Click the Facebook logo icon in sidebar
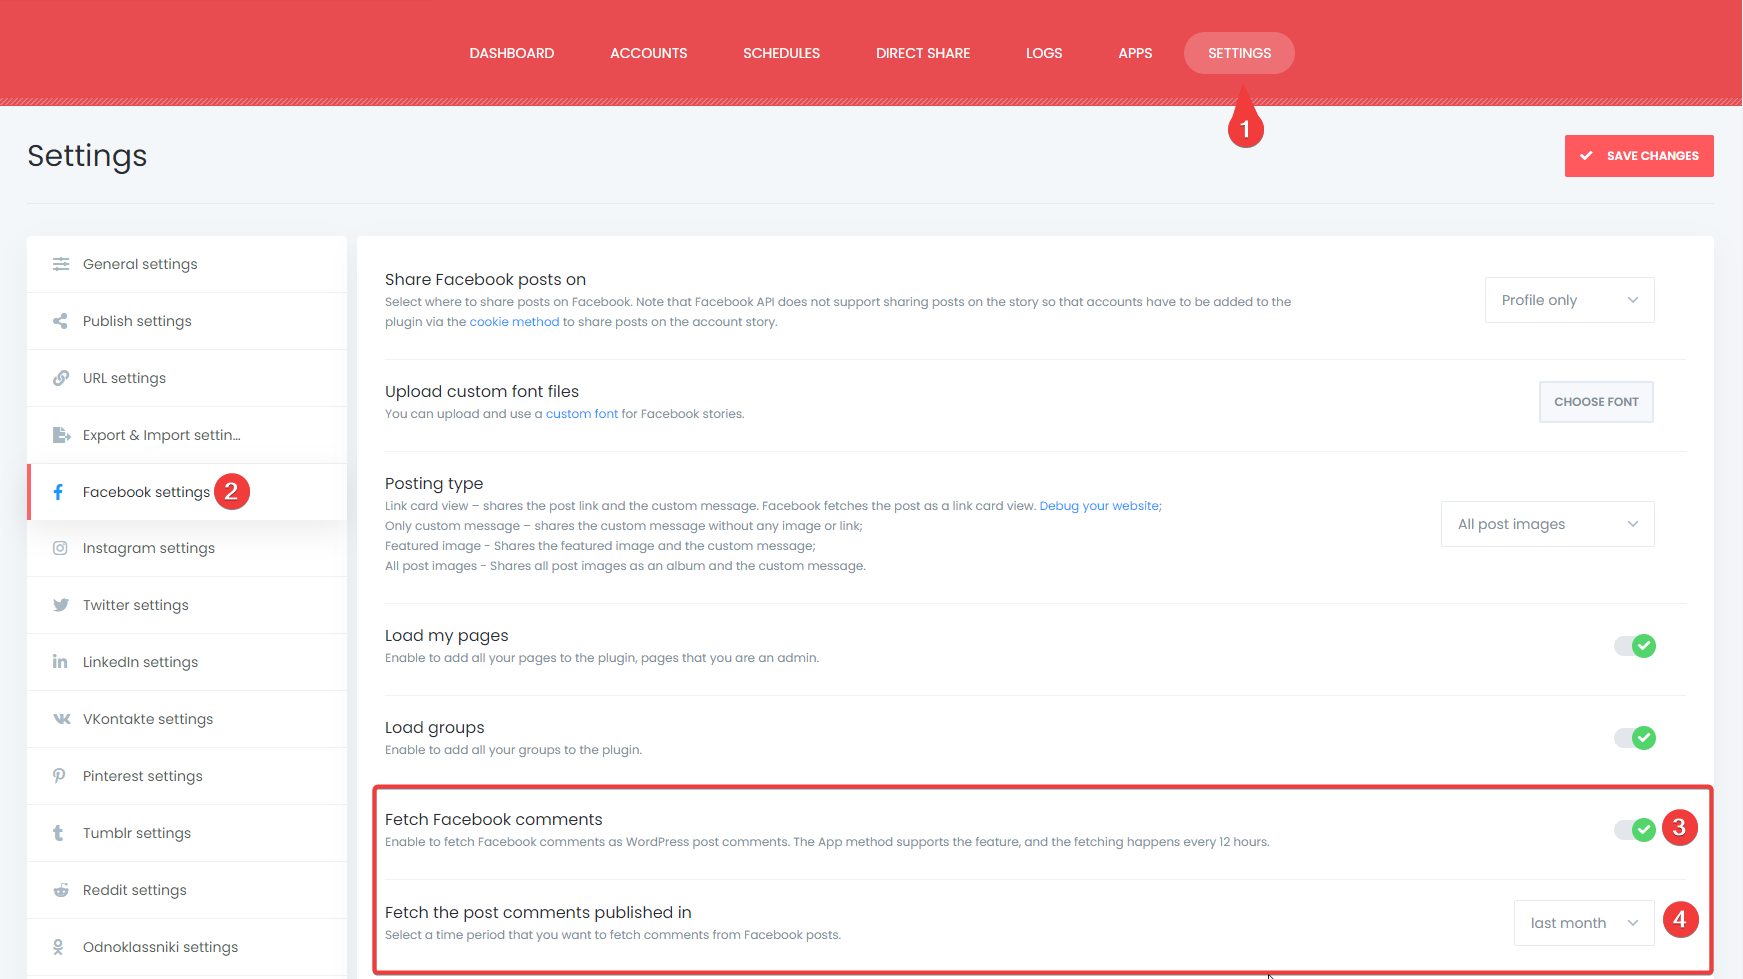Image resolution: width=1743 pixels, height=979 pixels. tap(59, 492)
